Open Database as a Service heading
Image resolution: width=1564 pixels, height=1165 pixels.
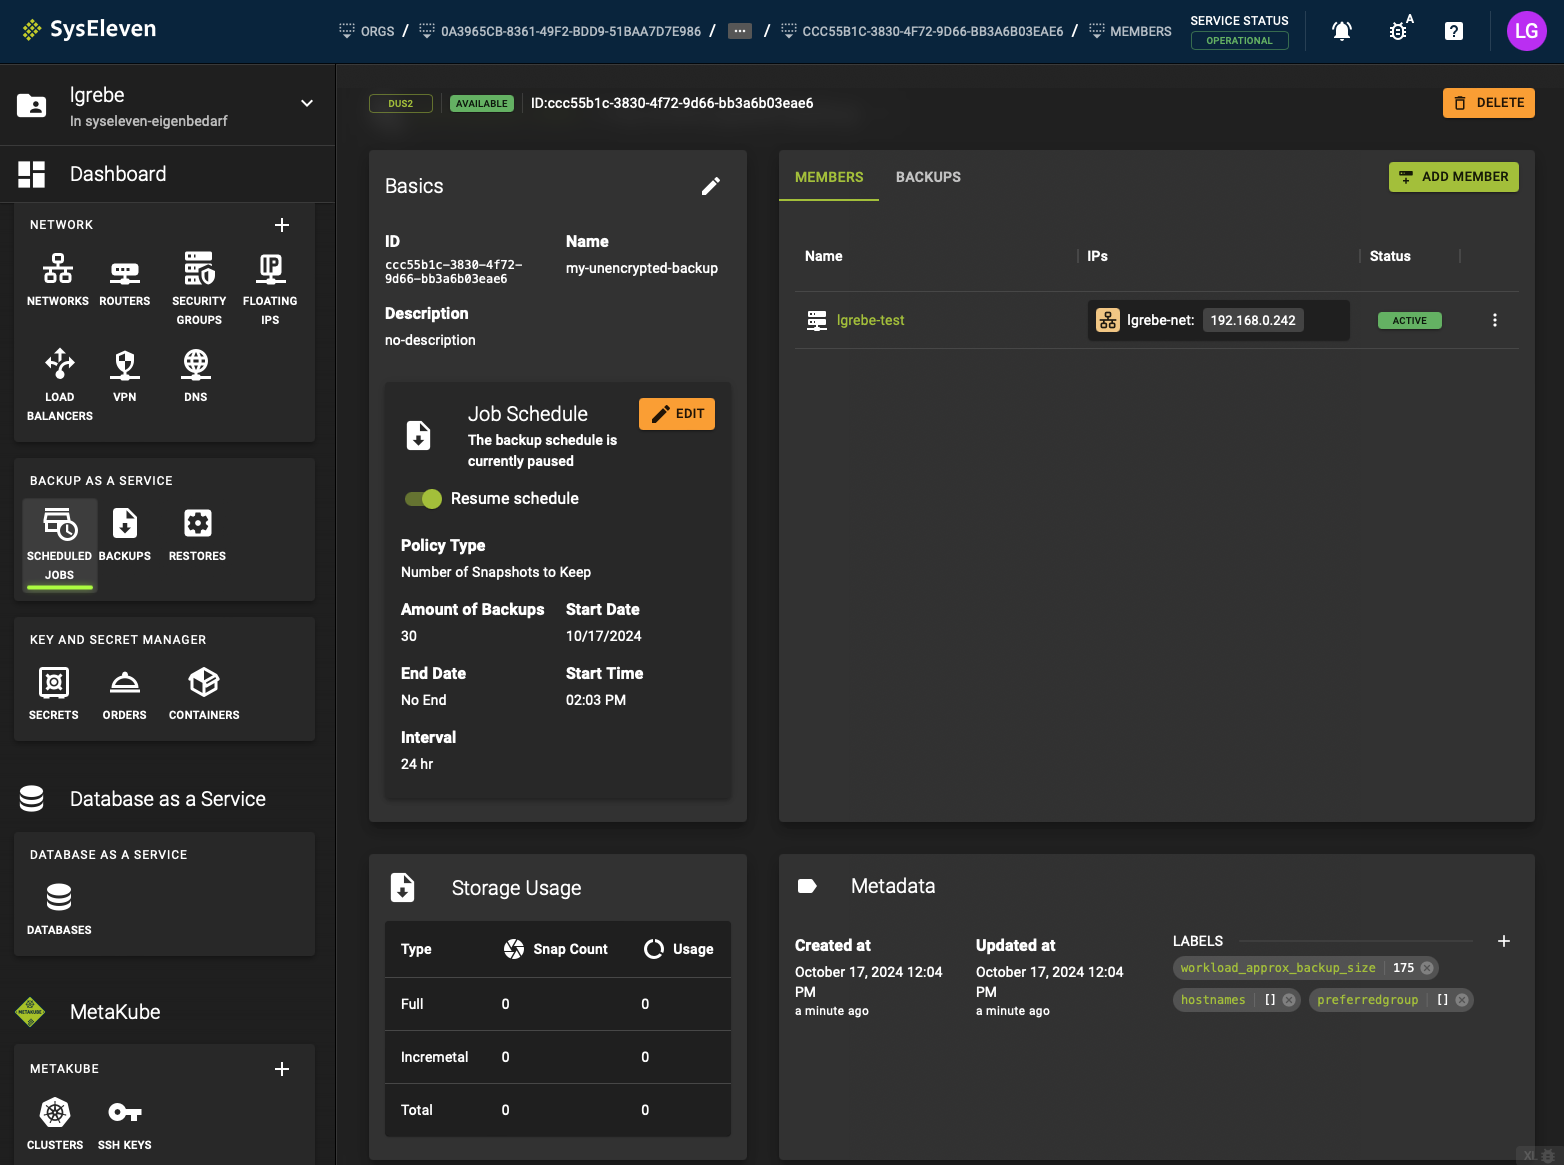pyautogui.click(x=167, y=799)
